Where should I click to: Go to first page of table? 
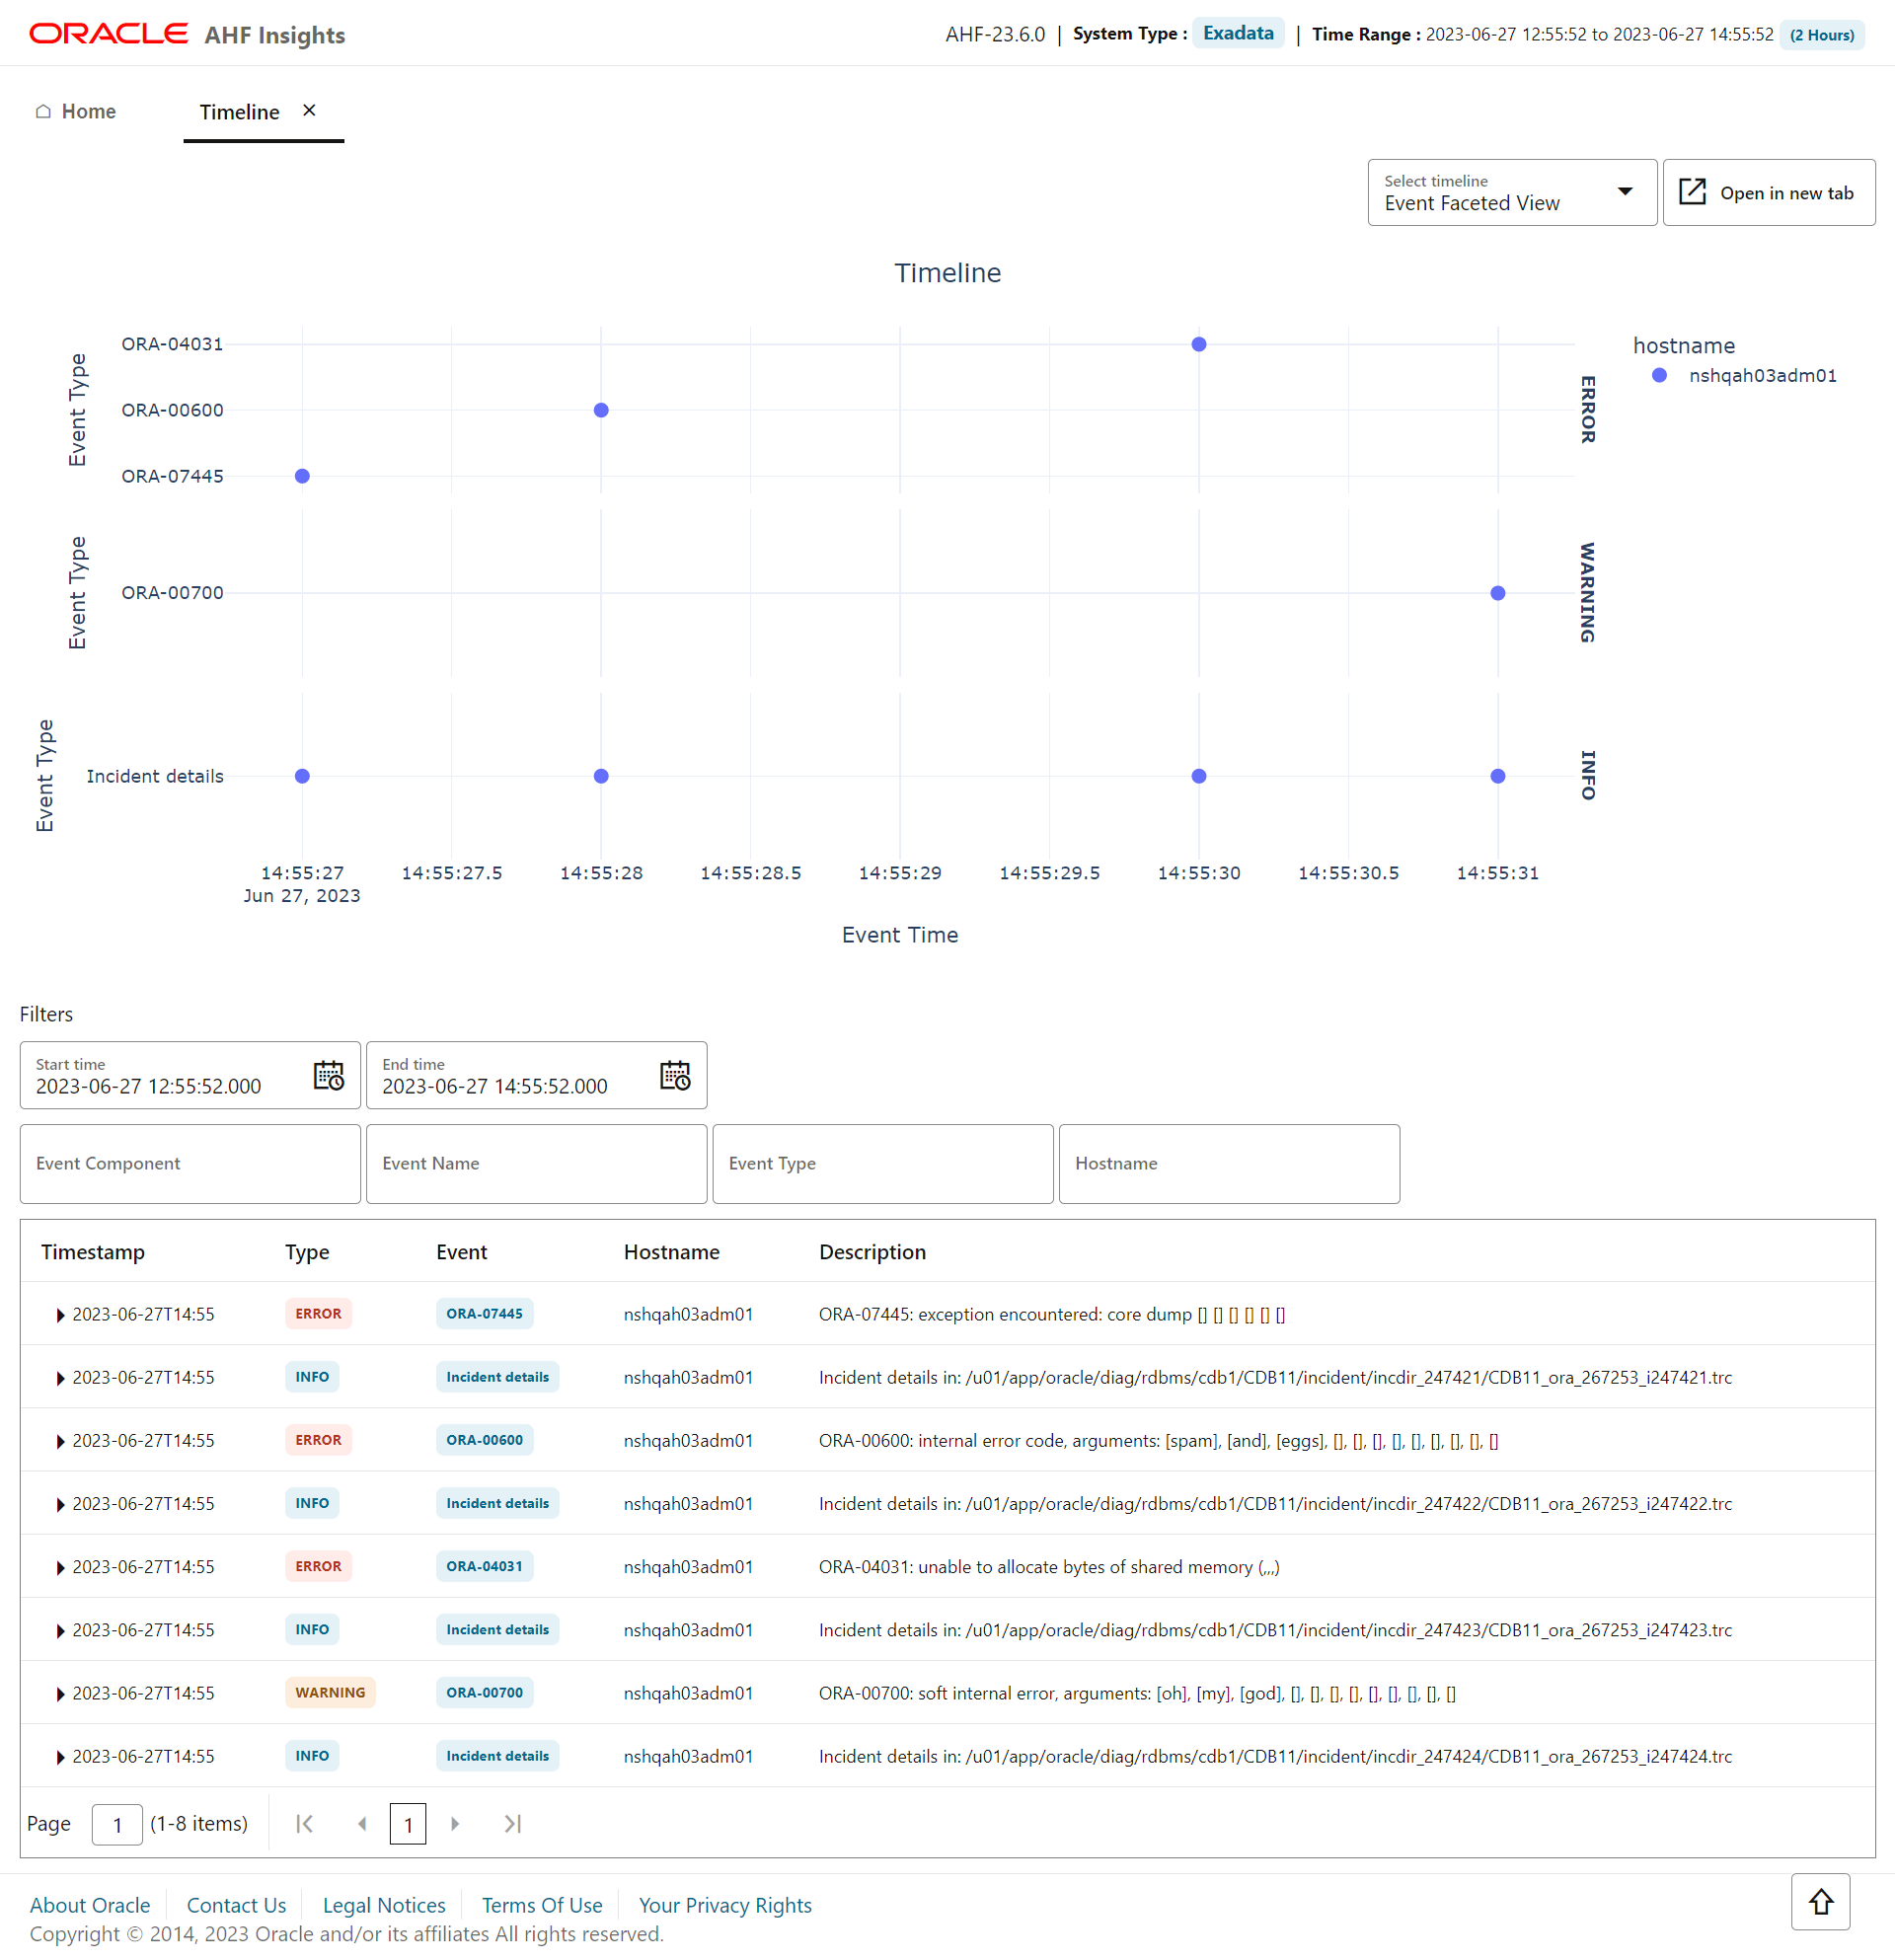tap(305, 1824)
